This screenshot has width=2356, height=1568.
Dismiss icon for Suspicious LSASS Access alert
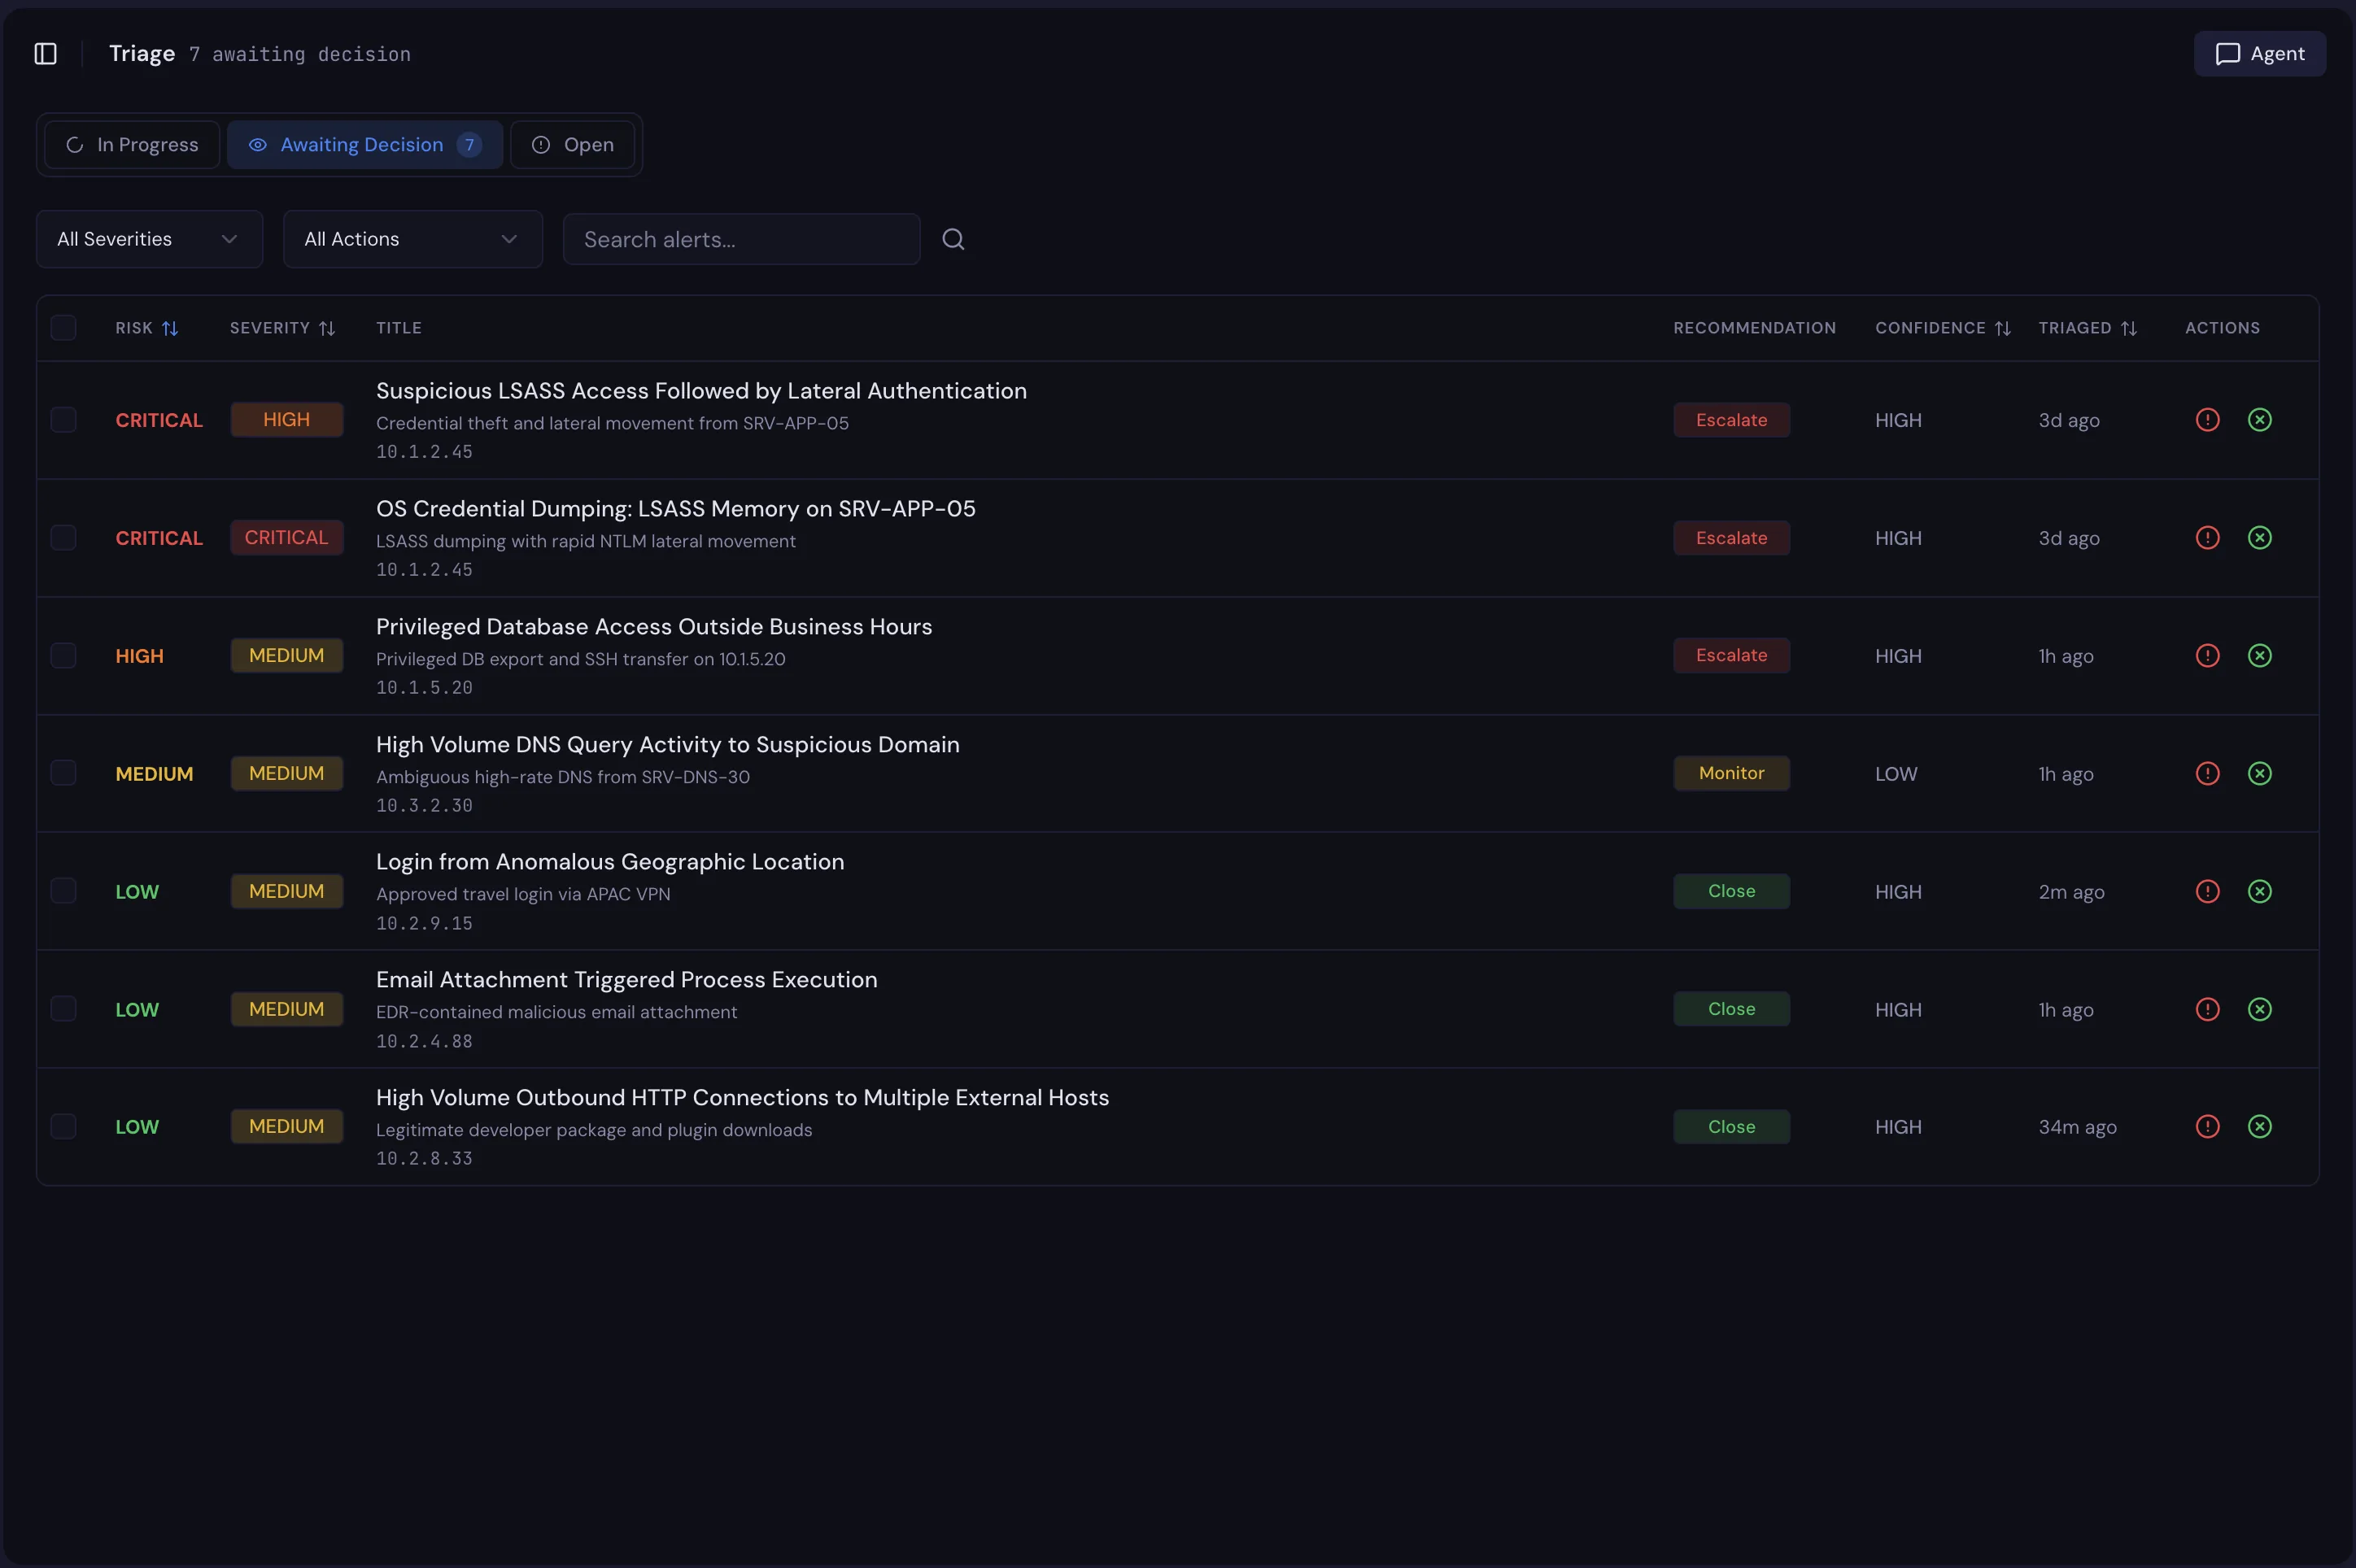[x=2259, y=420]
